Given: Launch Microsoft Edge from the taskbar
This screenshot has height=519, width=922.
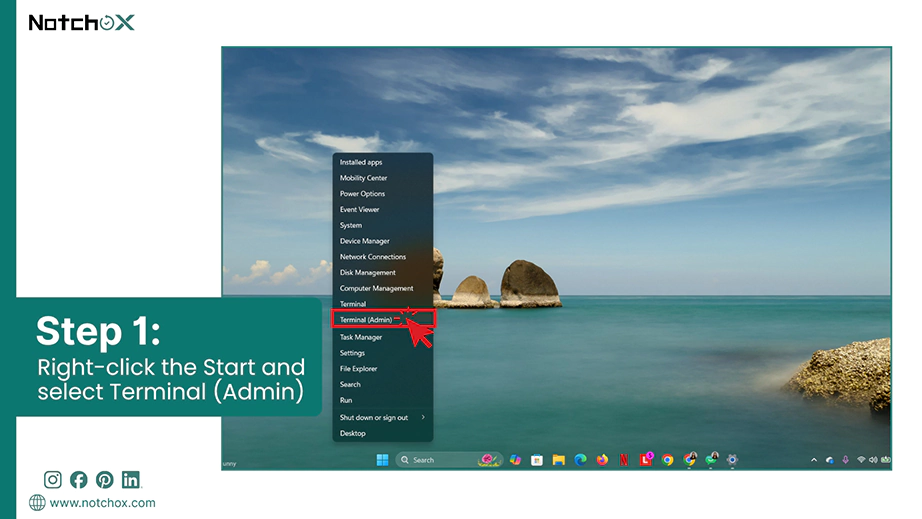Looking at the screenshot, I should click(x=580, y=460).
